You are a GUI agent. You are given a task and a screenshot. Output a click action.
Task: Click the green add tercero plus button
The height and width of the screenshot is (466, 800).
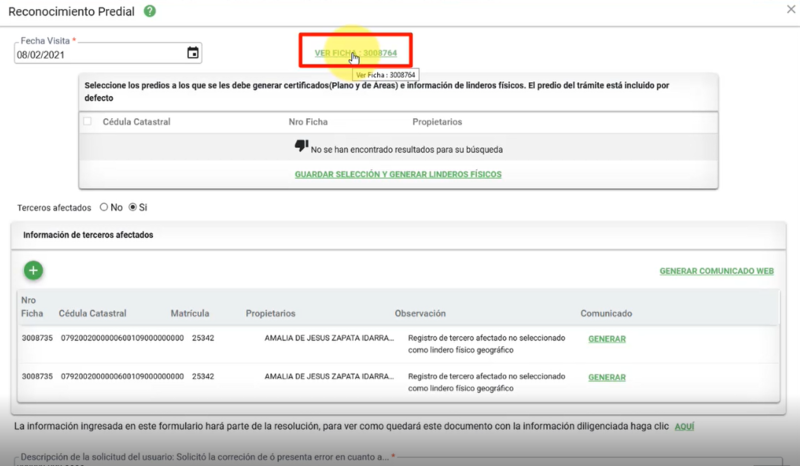pos(34,271)
